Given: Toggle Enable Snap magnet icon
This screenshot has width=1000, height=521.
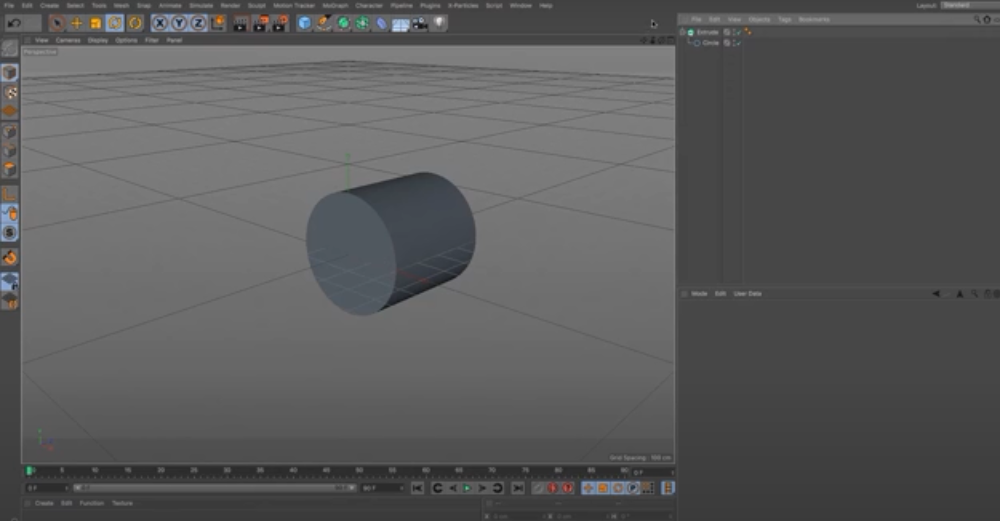Looking at the screenshot, I should click(x=10, y=257).
